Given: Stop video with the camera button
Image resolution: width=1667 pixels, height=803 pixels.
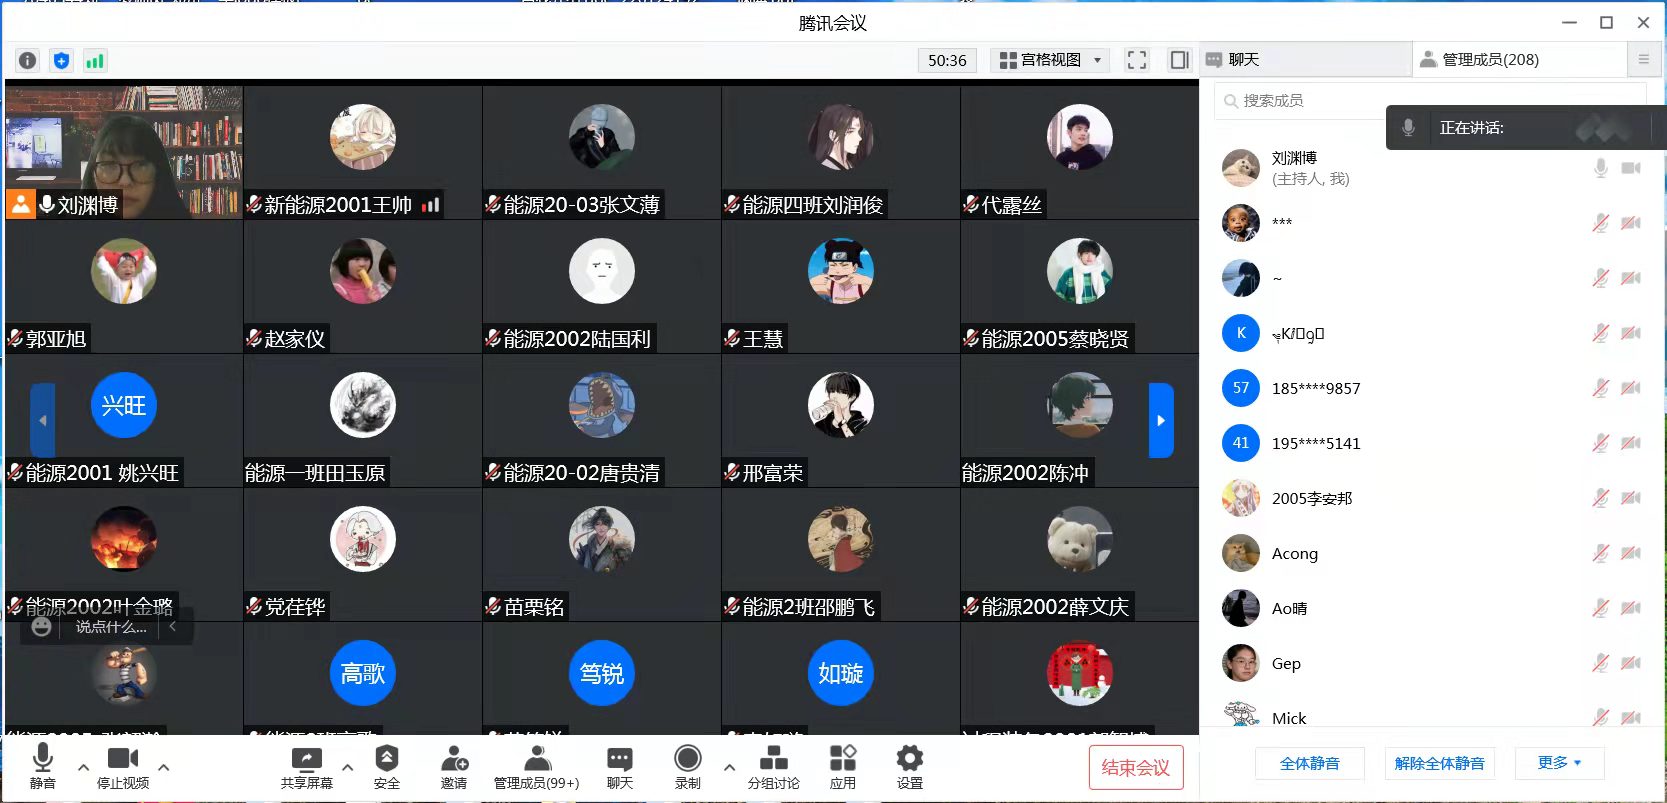Looking at the screenshot, I should point(123,767).
